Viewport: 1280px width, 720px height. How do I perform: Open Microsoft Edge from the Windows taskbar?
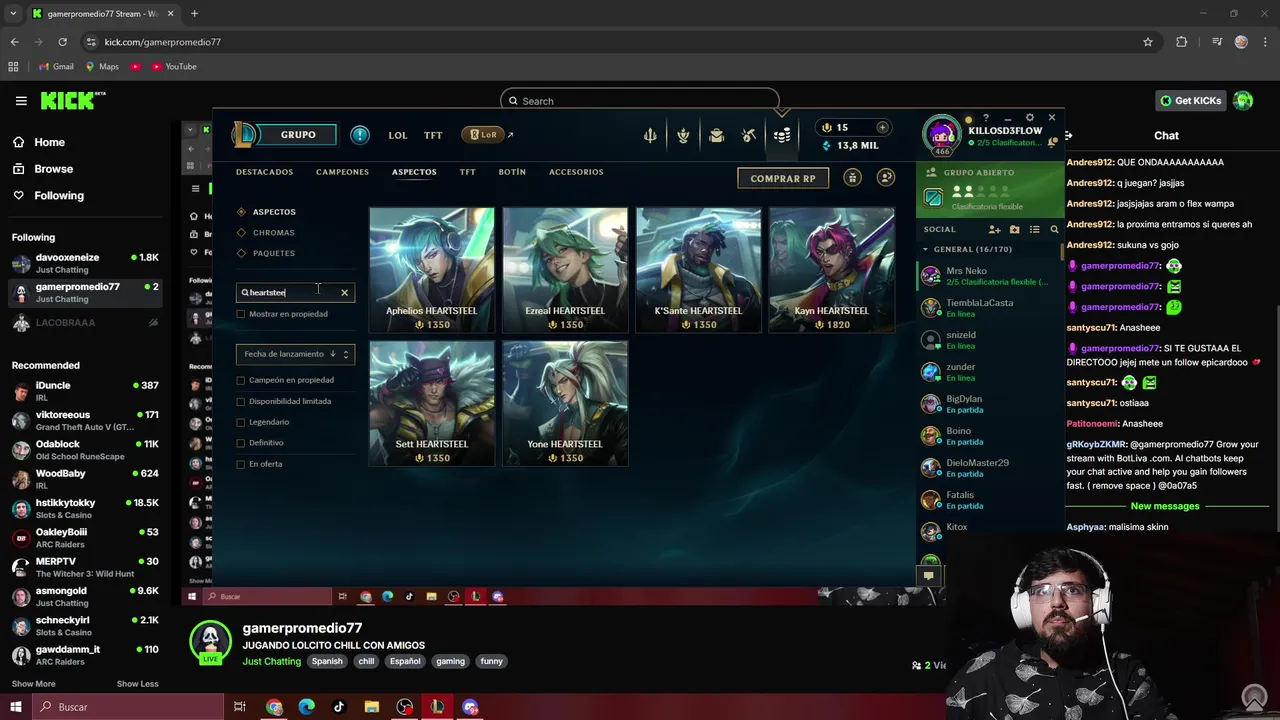pyautogui.click(x=306, y=707)
